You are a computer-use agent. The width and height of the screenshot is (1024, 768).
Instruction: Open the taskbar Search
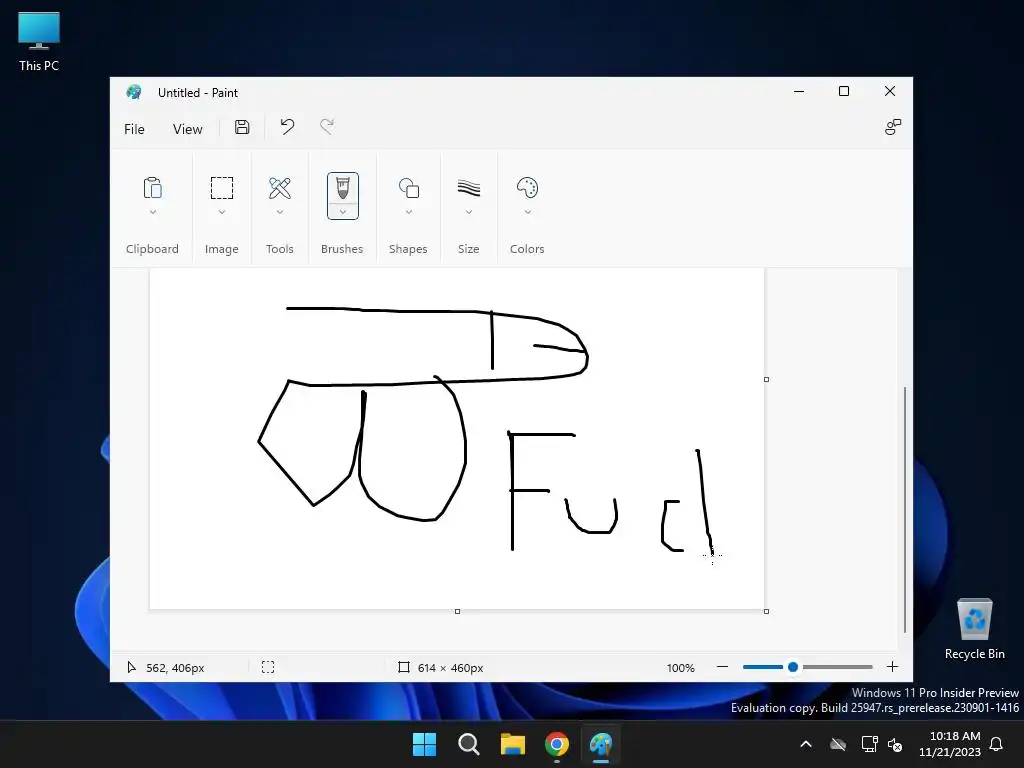click(468, 744)
